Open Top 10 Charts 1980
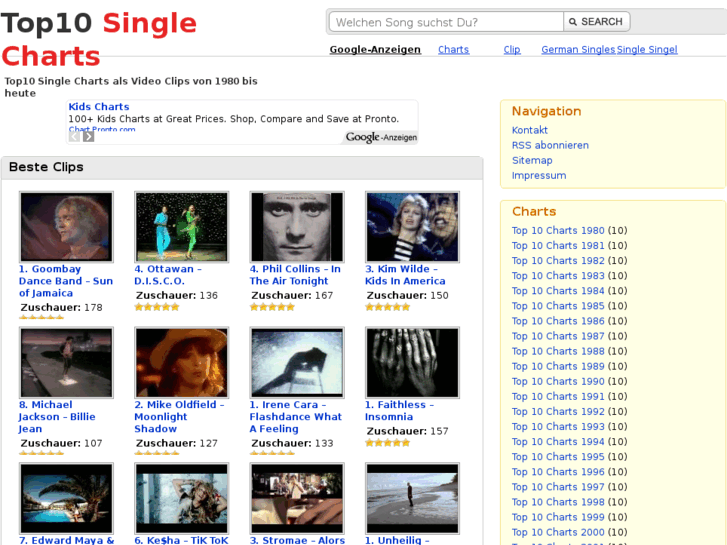The width and height of the screenshot is (727, 545). click(558, 231)
